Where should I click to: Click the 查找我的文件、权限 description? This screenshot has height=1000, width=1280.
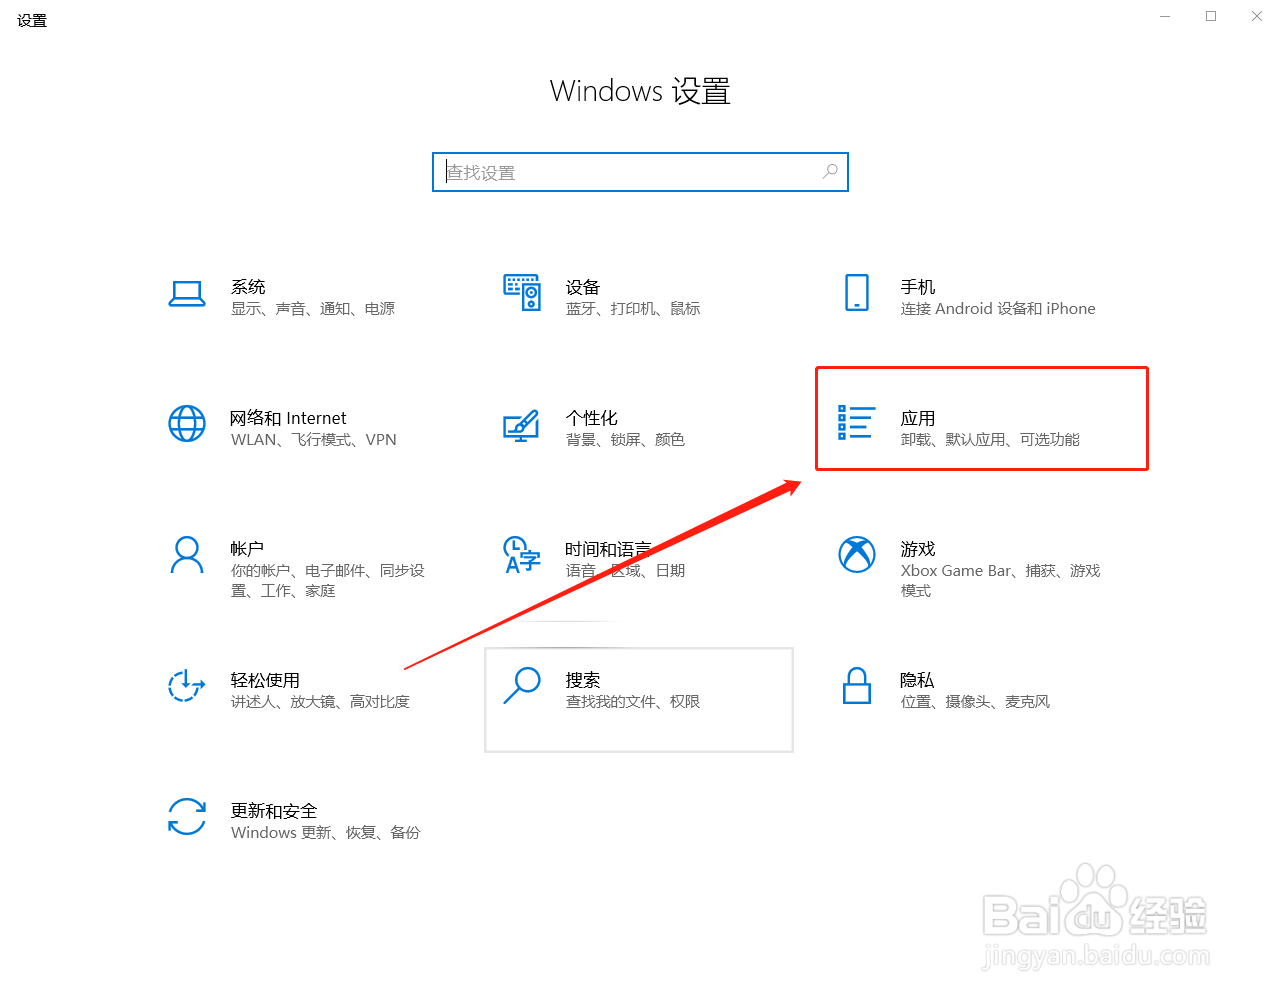click(x=633, y=702)
